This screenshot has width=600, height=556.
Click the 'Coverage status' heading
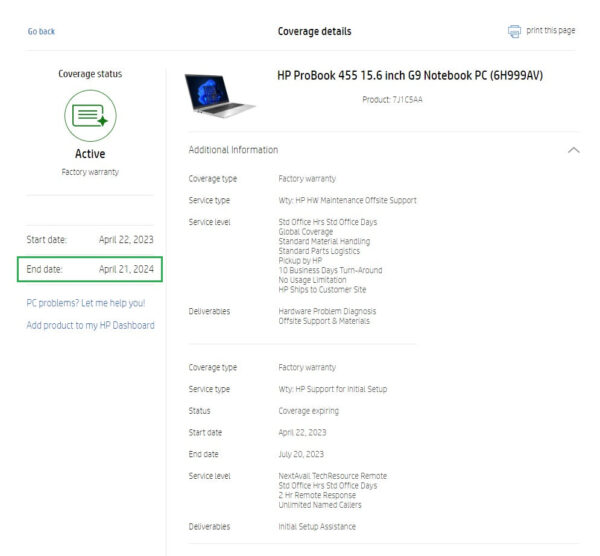[90, 74]
